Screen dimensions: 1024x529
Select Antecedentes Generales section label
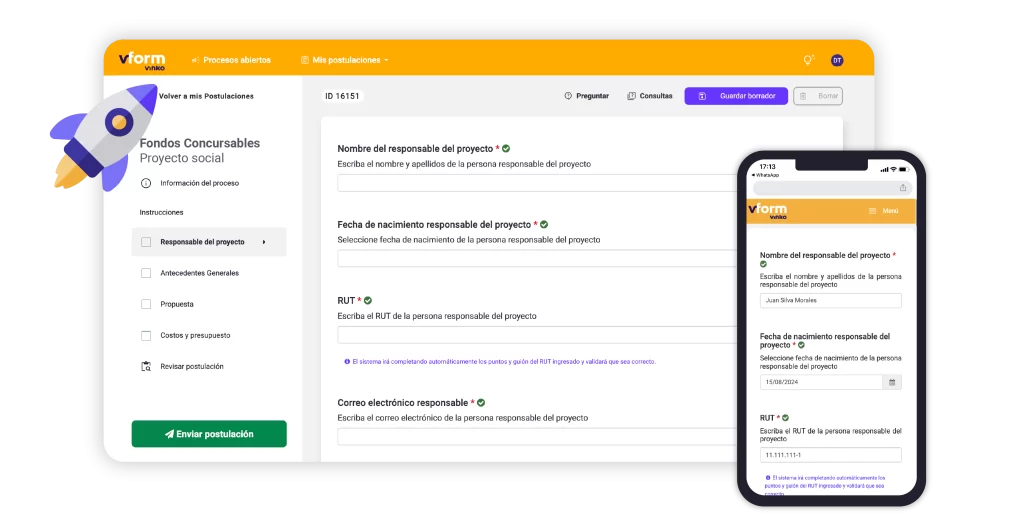coord(200,273)
